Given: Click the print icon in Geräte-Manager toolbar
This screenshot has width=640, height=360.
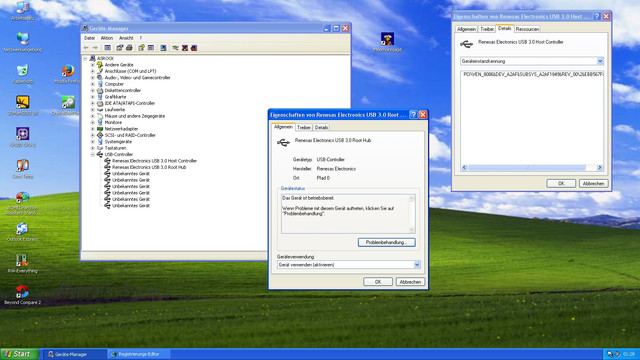Looking at the screenshot, I should pyautogui.click(x=129, y=48).
